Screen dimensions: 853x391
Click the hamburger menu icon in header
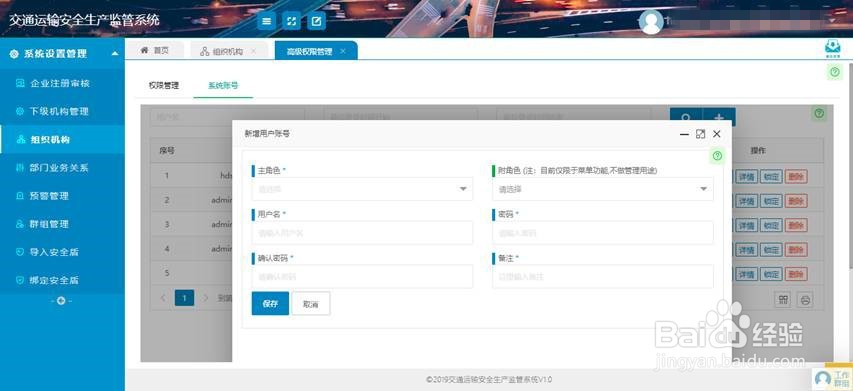pos(266,21)
